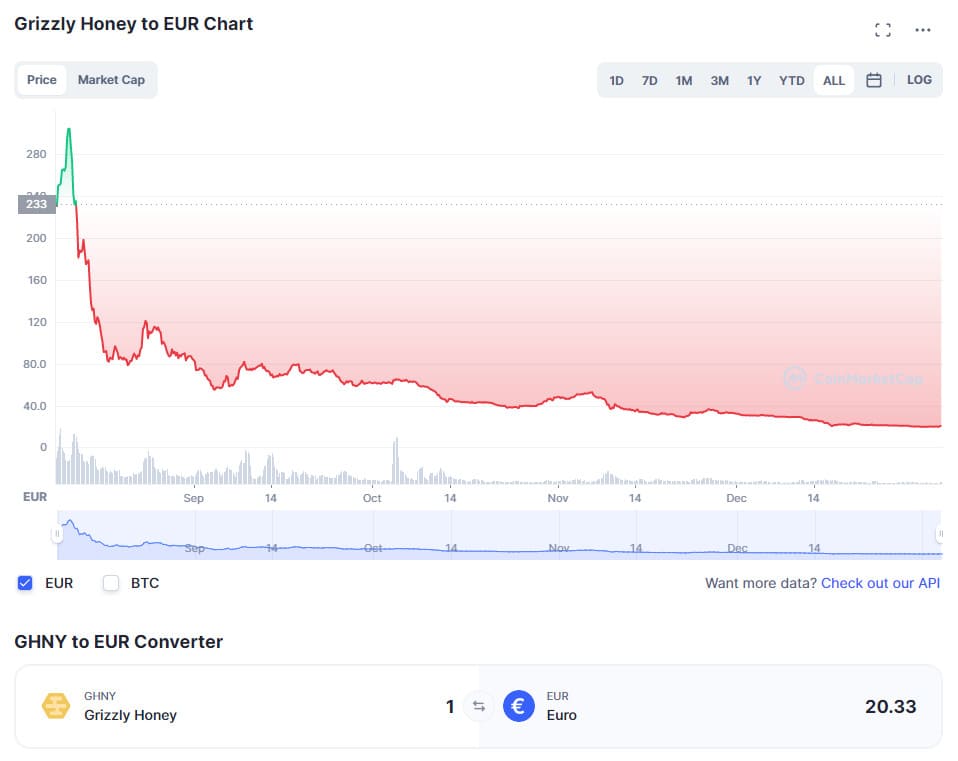This screenshot has width=958, height=761.
Task: Click the blue Euro currency icon
Action: (x=519, y=706)
